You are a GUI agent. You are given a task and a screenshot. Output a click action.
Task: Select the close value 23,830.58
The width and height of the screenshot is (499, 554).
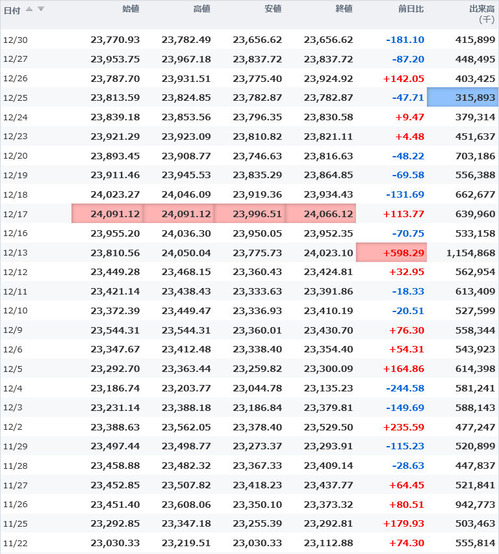tap(328, 117)
